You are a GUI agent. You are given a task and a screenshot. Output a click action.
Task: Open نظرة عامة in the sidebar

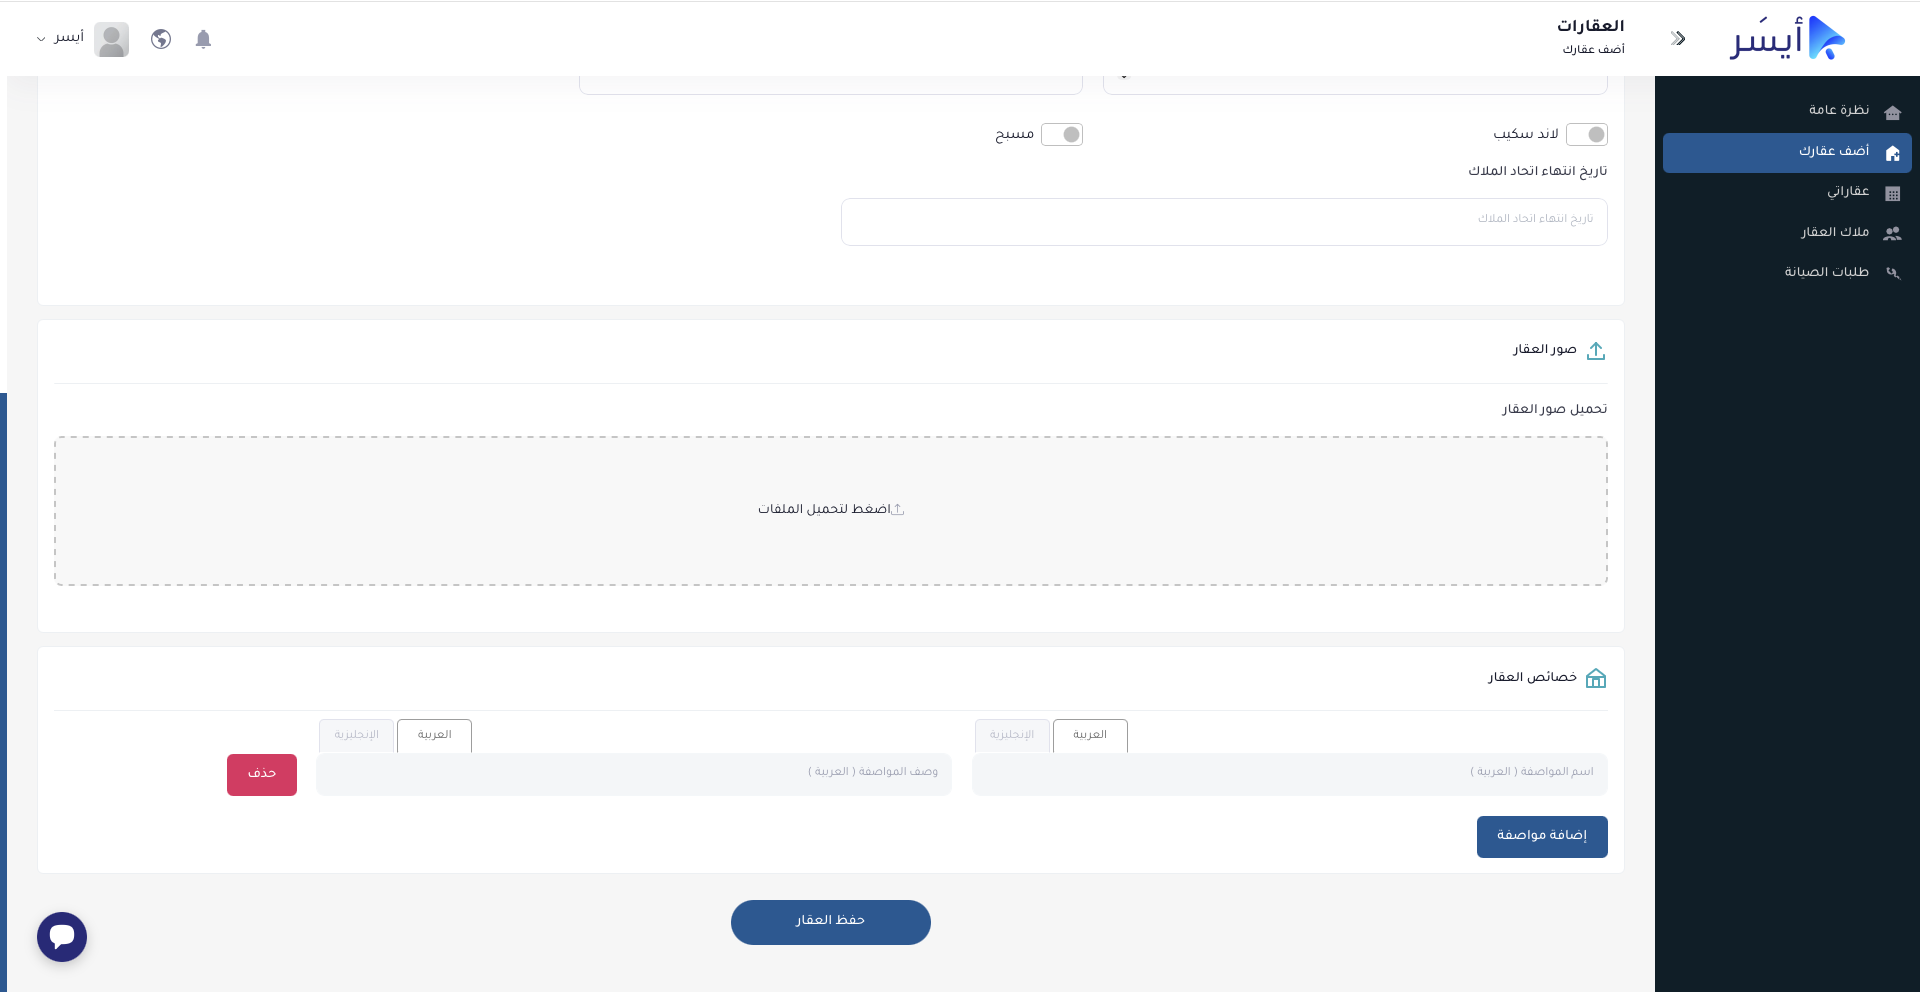[1838, 110]
